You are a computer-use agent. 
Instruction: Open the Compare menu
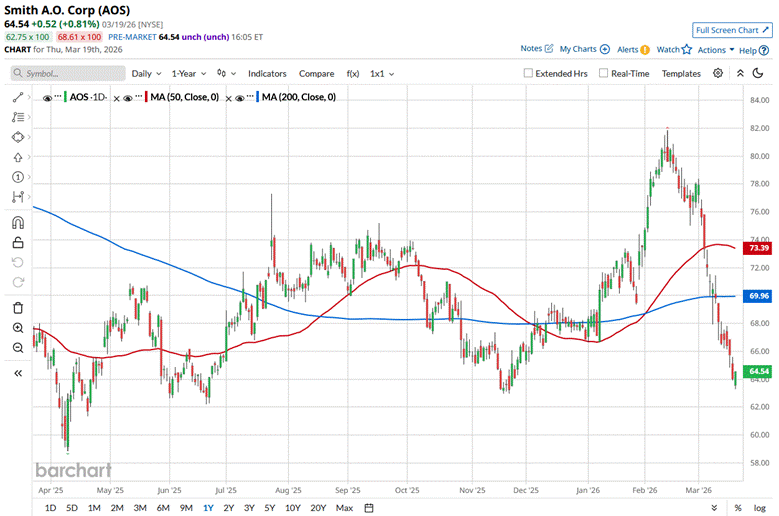[316, 74]
